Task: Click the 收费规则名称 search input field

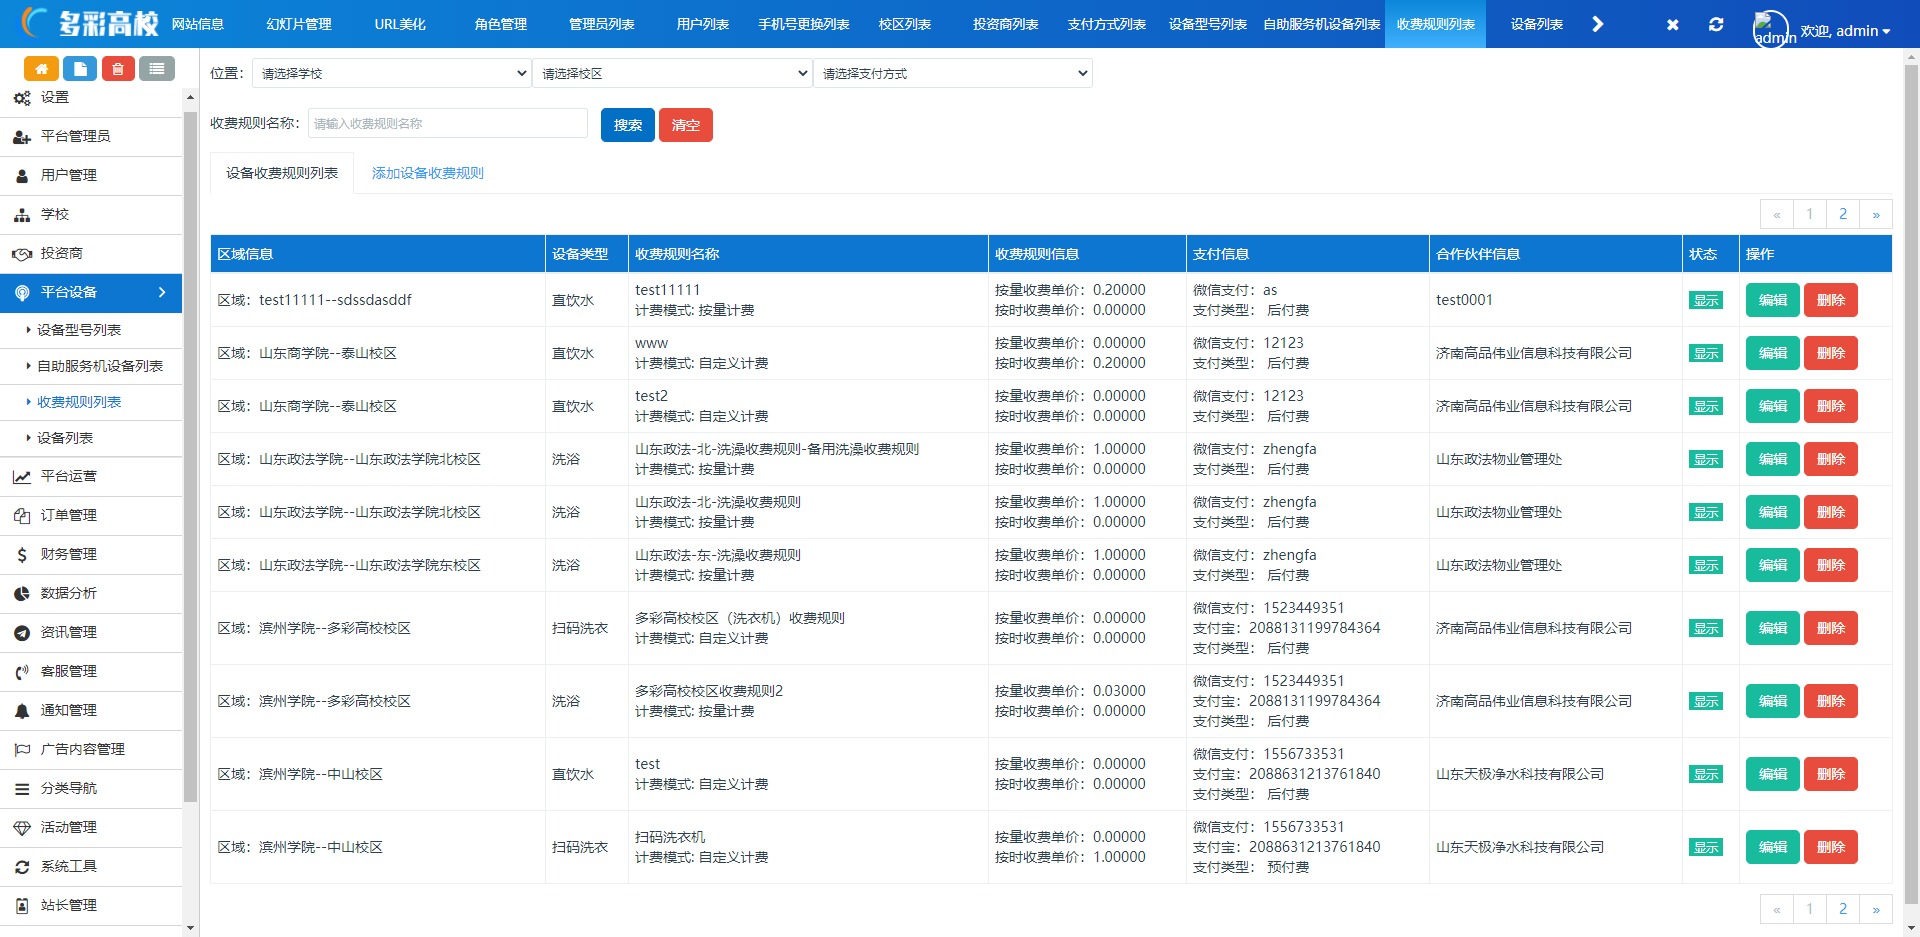Action: (x=448, y=123)
